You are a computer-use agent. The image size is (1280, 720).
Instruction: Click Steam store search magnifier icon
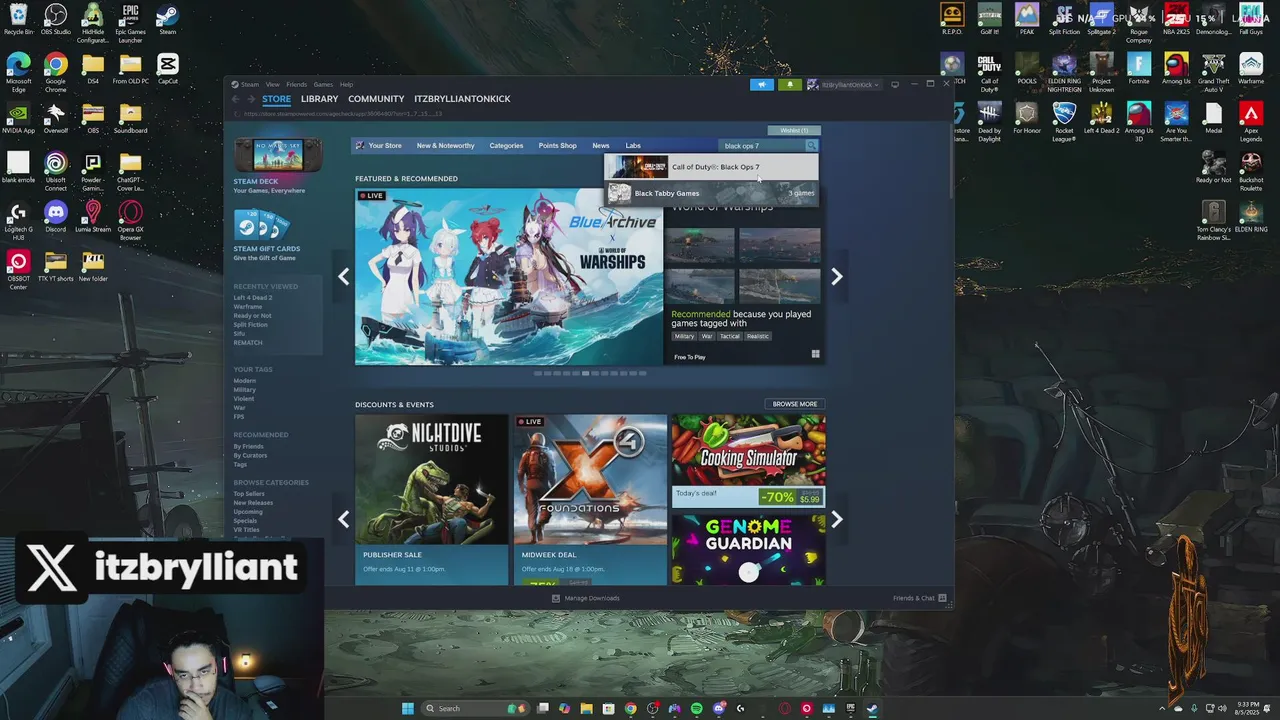tap(811, 146)
